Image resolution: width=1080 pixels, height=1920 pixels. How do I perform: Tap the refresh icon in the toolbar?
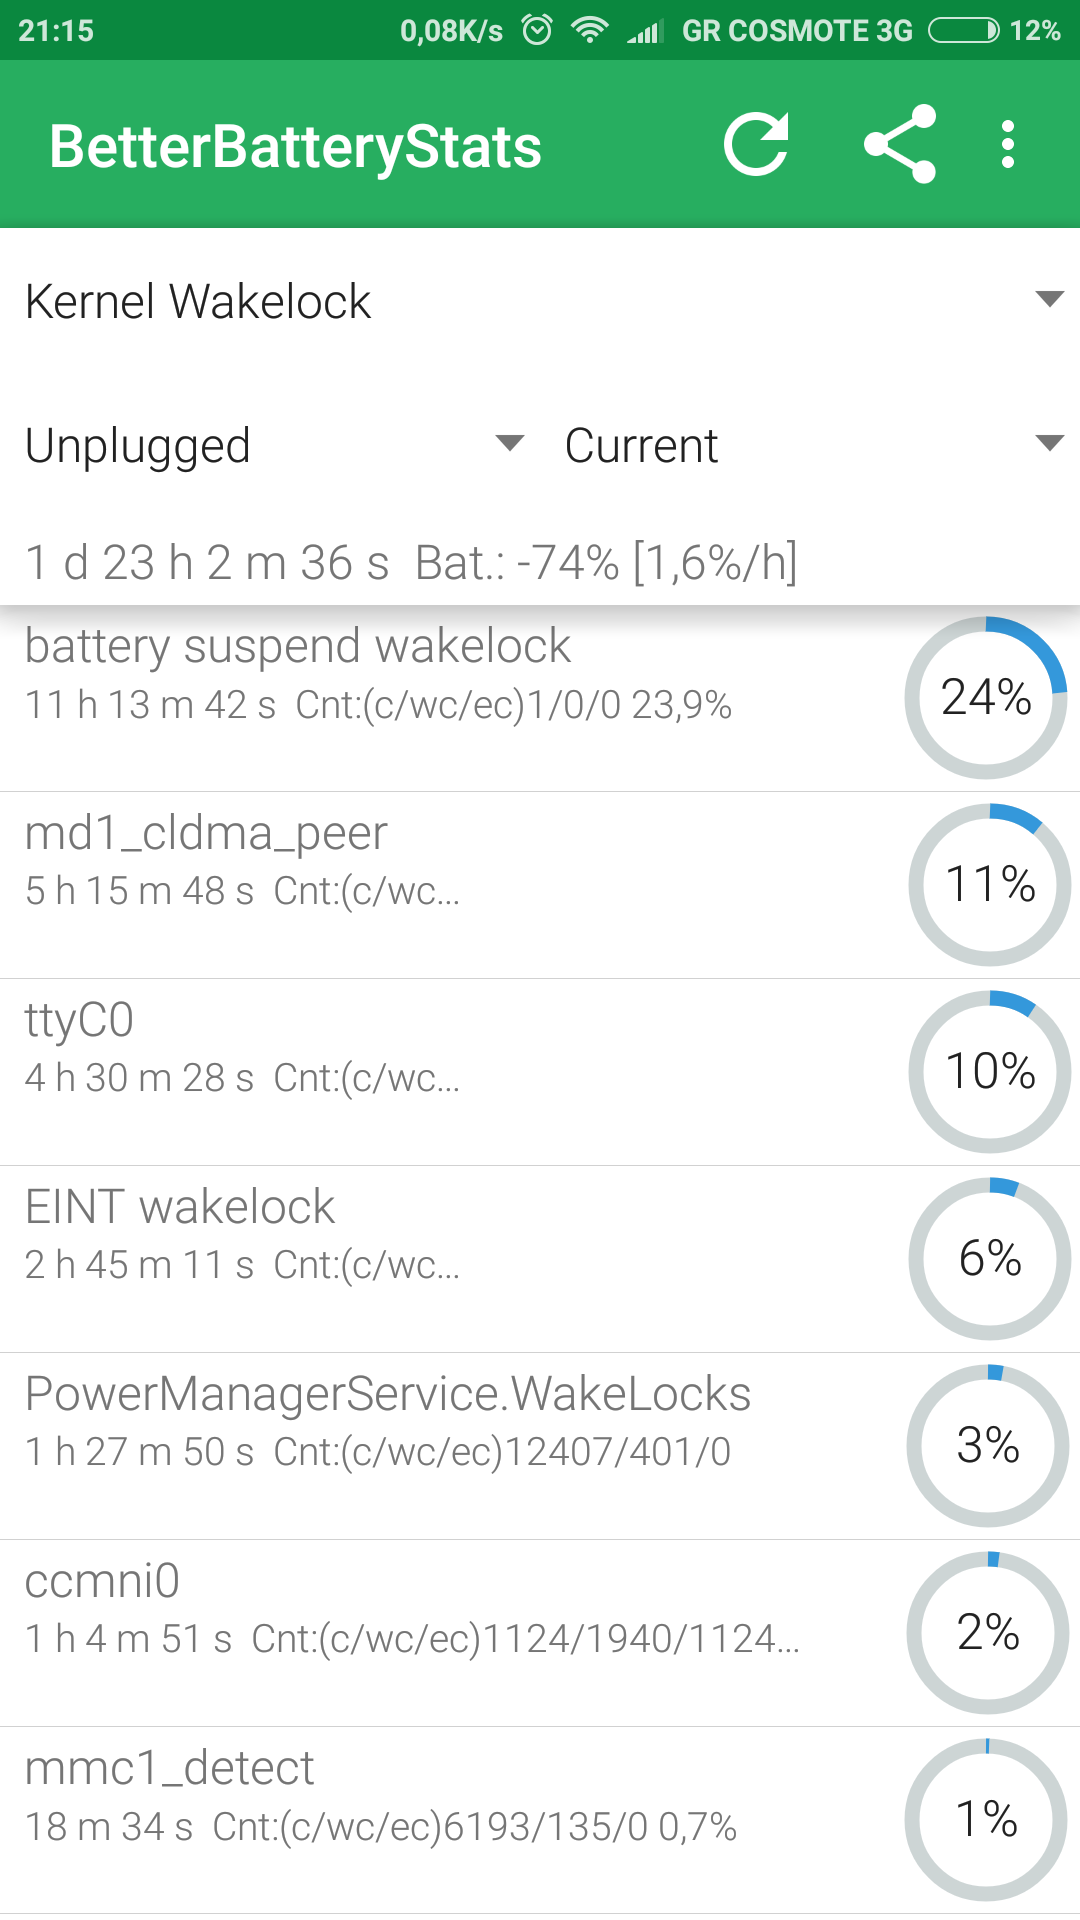[757, 145]
